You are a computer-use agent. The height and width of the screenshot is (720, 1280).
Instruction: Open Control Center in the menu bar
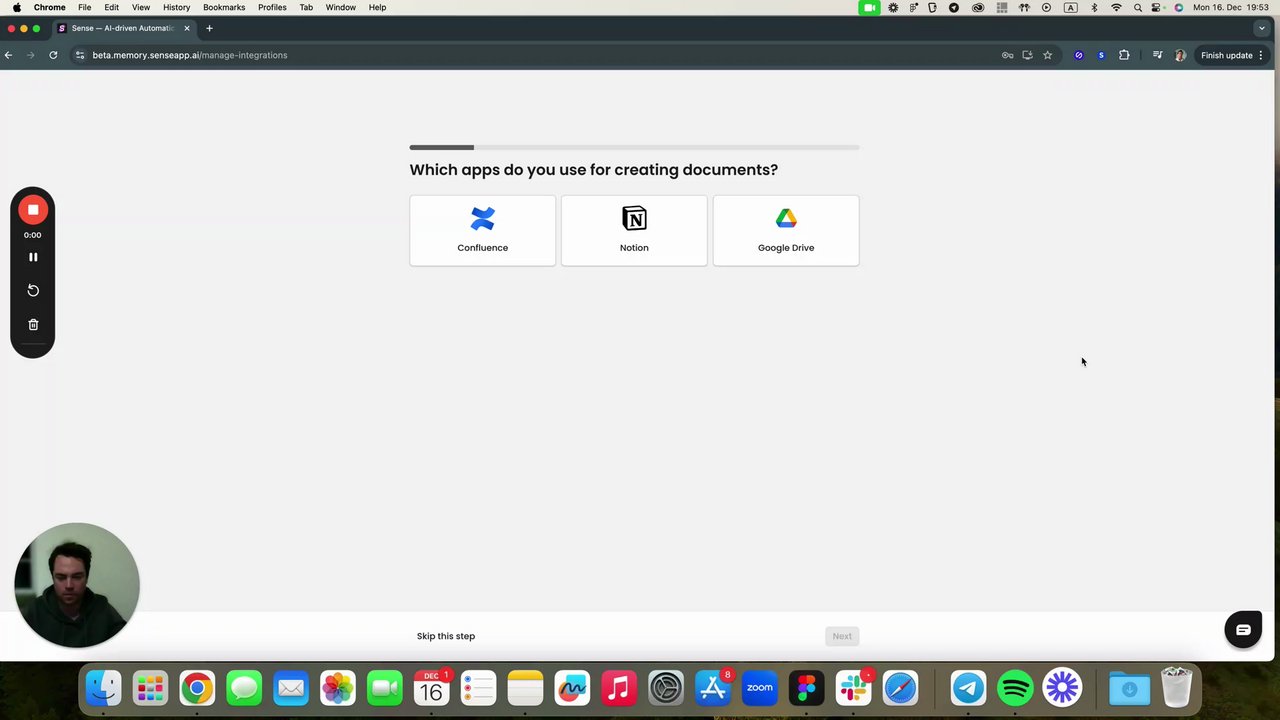pyautogui.click(x=1157, y=7)
